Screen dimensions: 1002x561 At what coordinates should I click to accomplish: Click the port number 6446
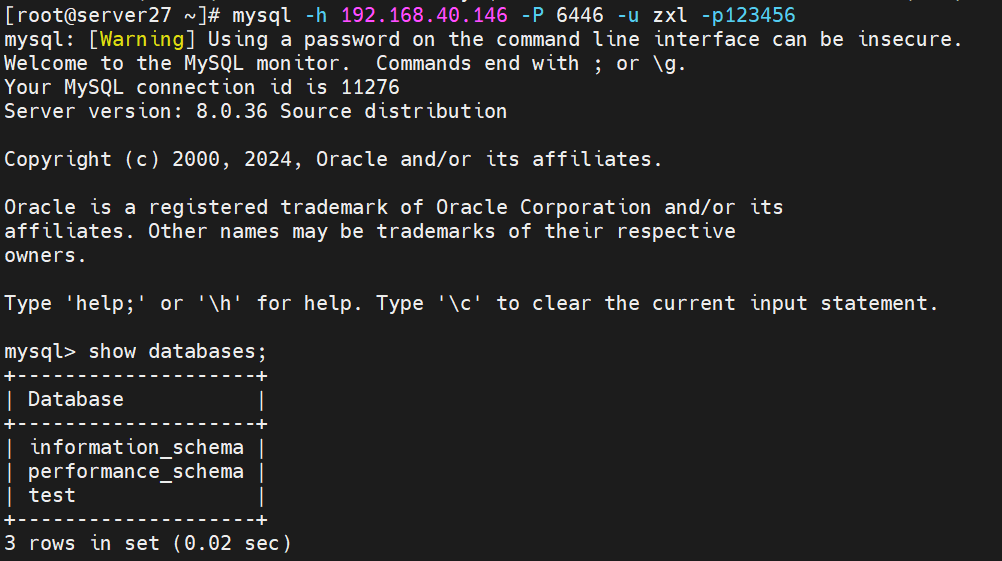pos(580,15)
